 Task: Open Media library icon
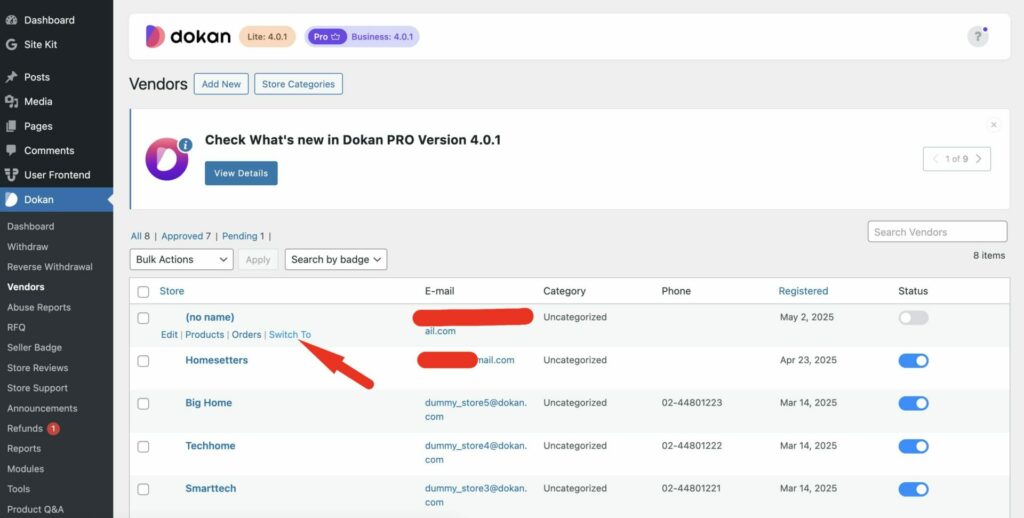11,102
